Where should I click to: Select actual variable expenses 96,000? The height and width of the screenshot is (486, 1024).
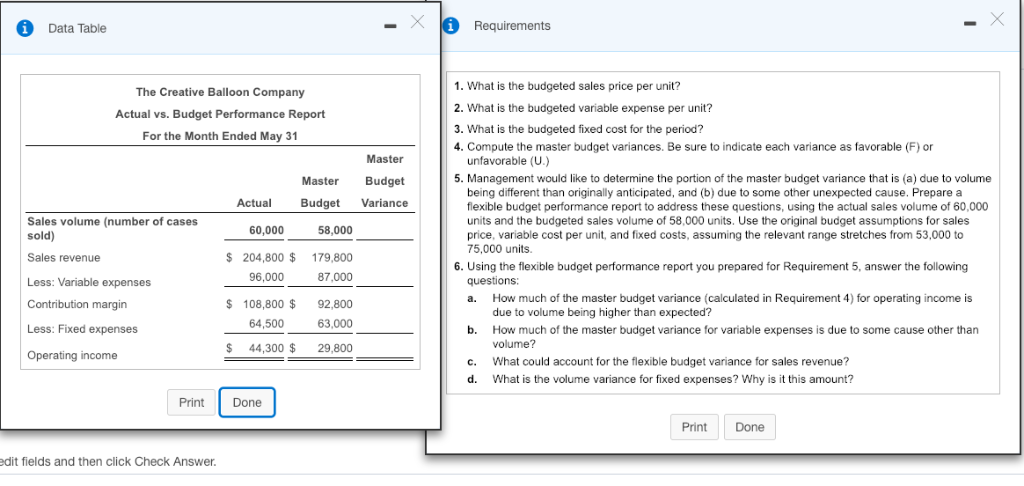coord(266,277)
